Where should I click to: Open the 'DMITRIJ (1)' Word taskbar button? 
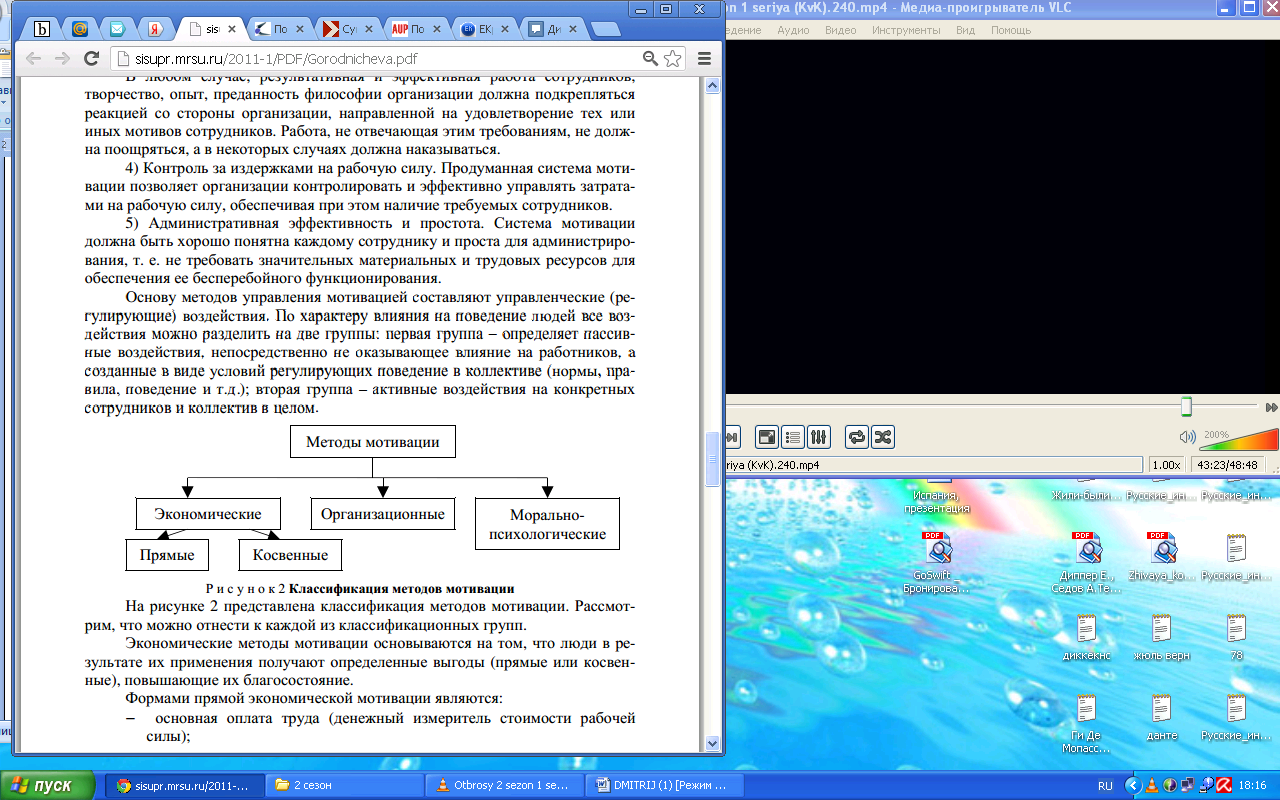tap(666, 785)
